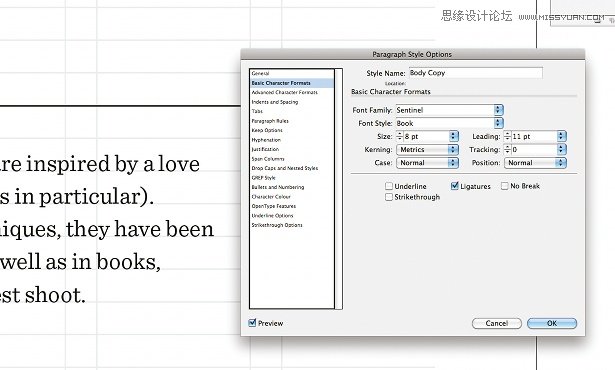Open Hyphenation category
The height and width of the screenshot is (370, 615).
coord(266,140)
